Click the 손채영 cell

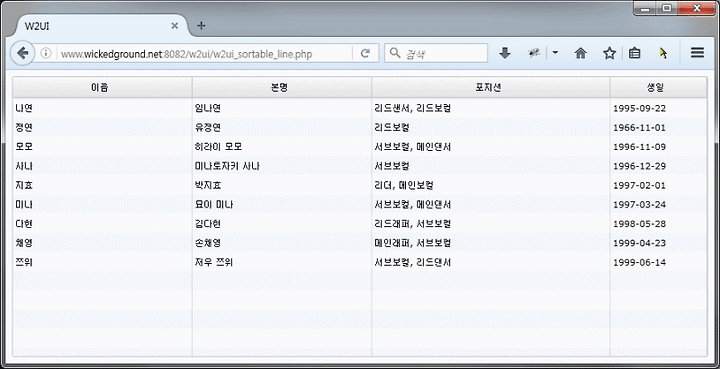[282, 243]
